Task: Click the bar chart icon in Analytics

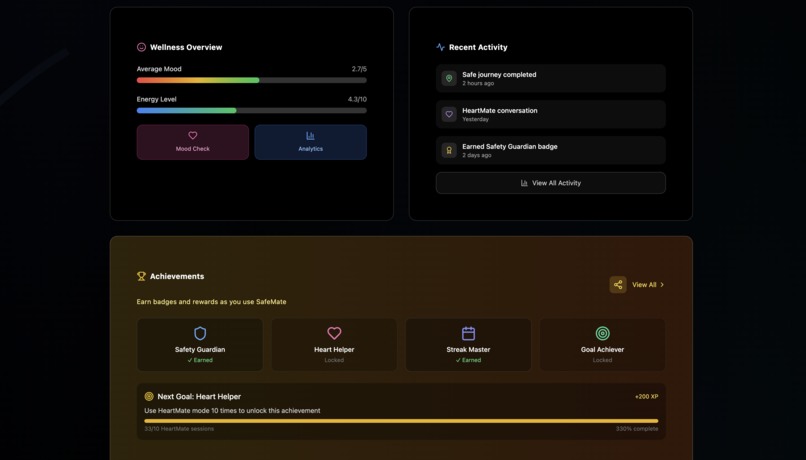Action: [310, 136]
